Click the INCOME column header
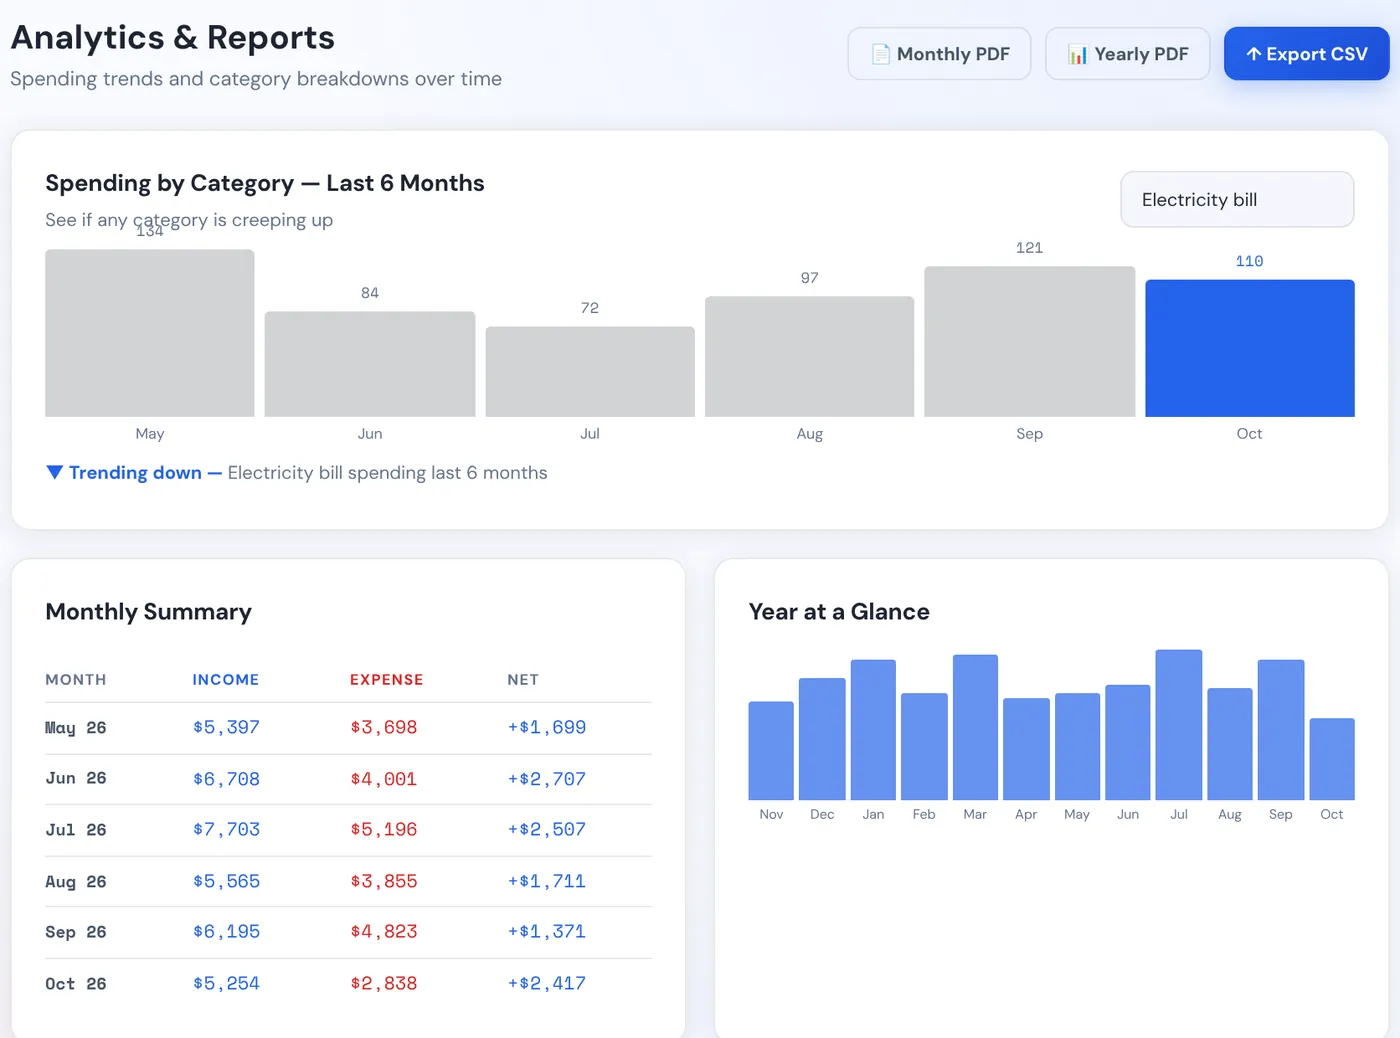 coord(226,680)
